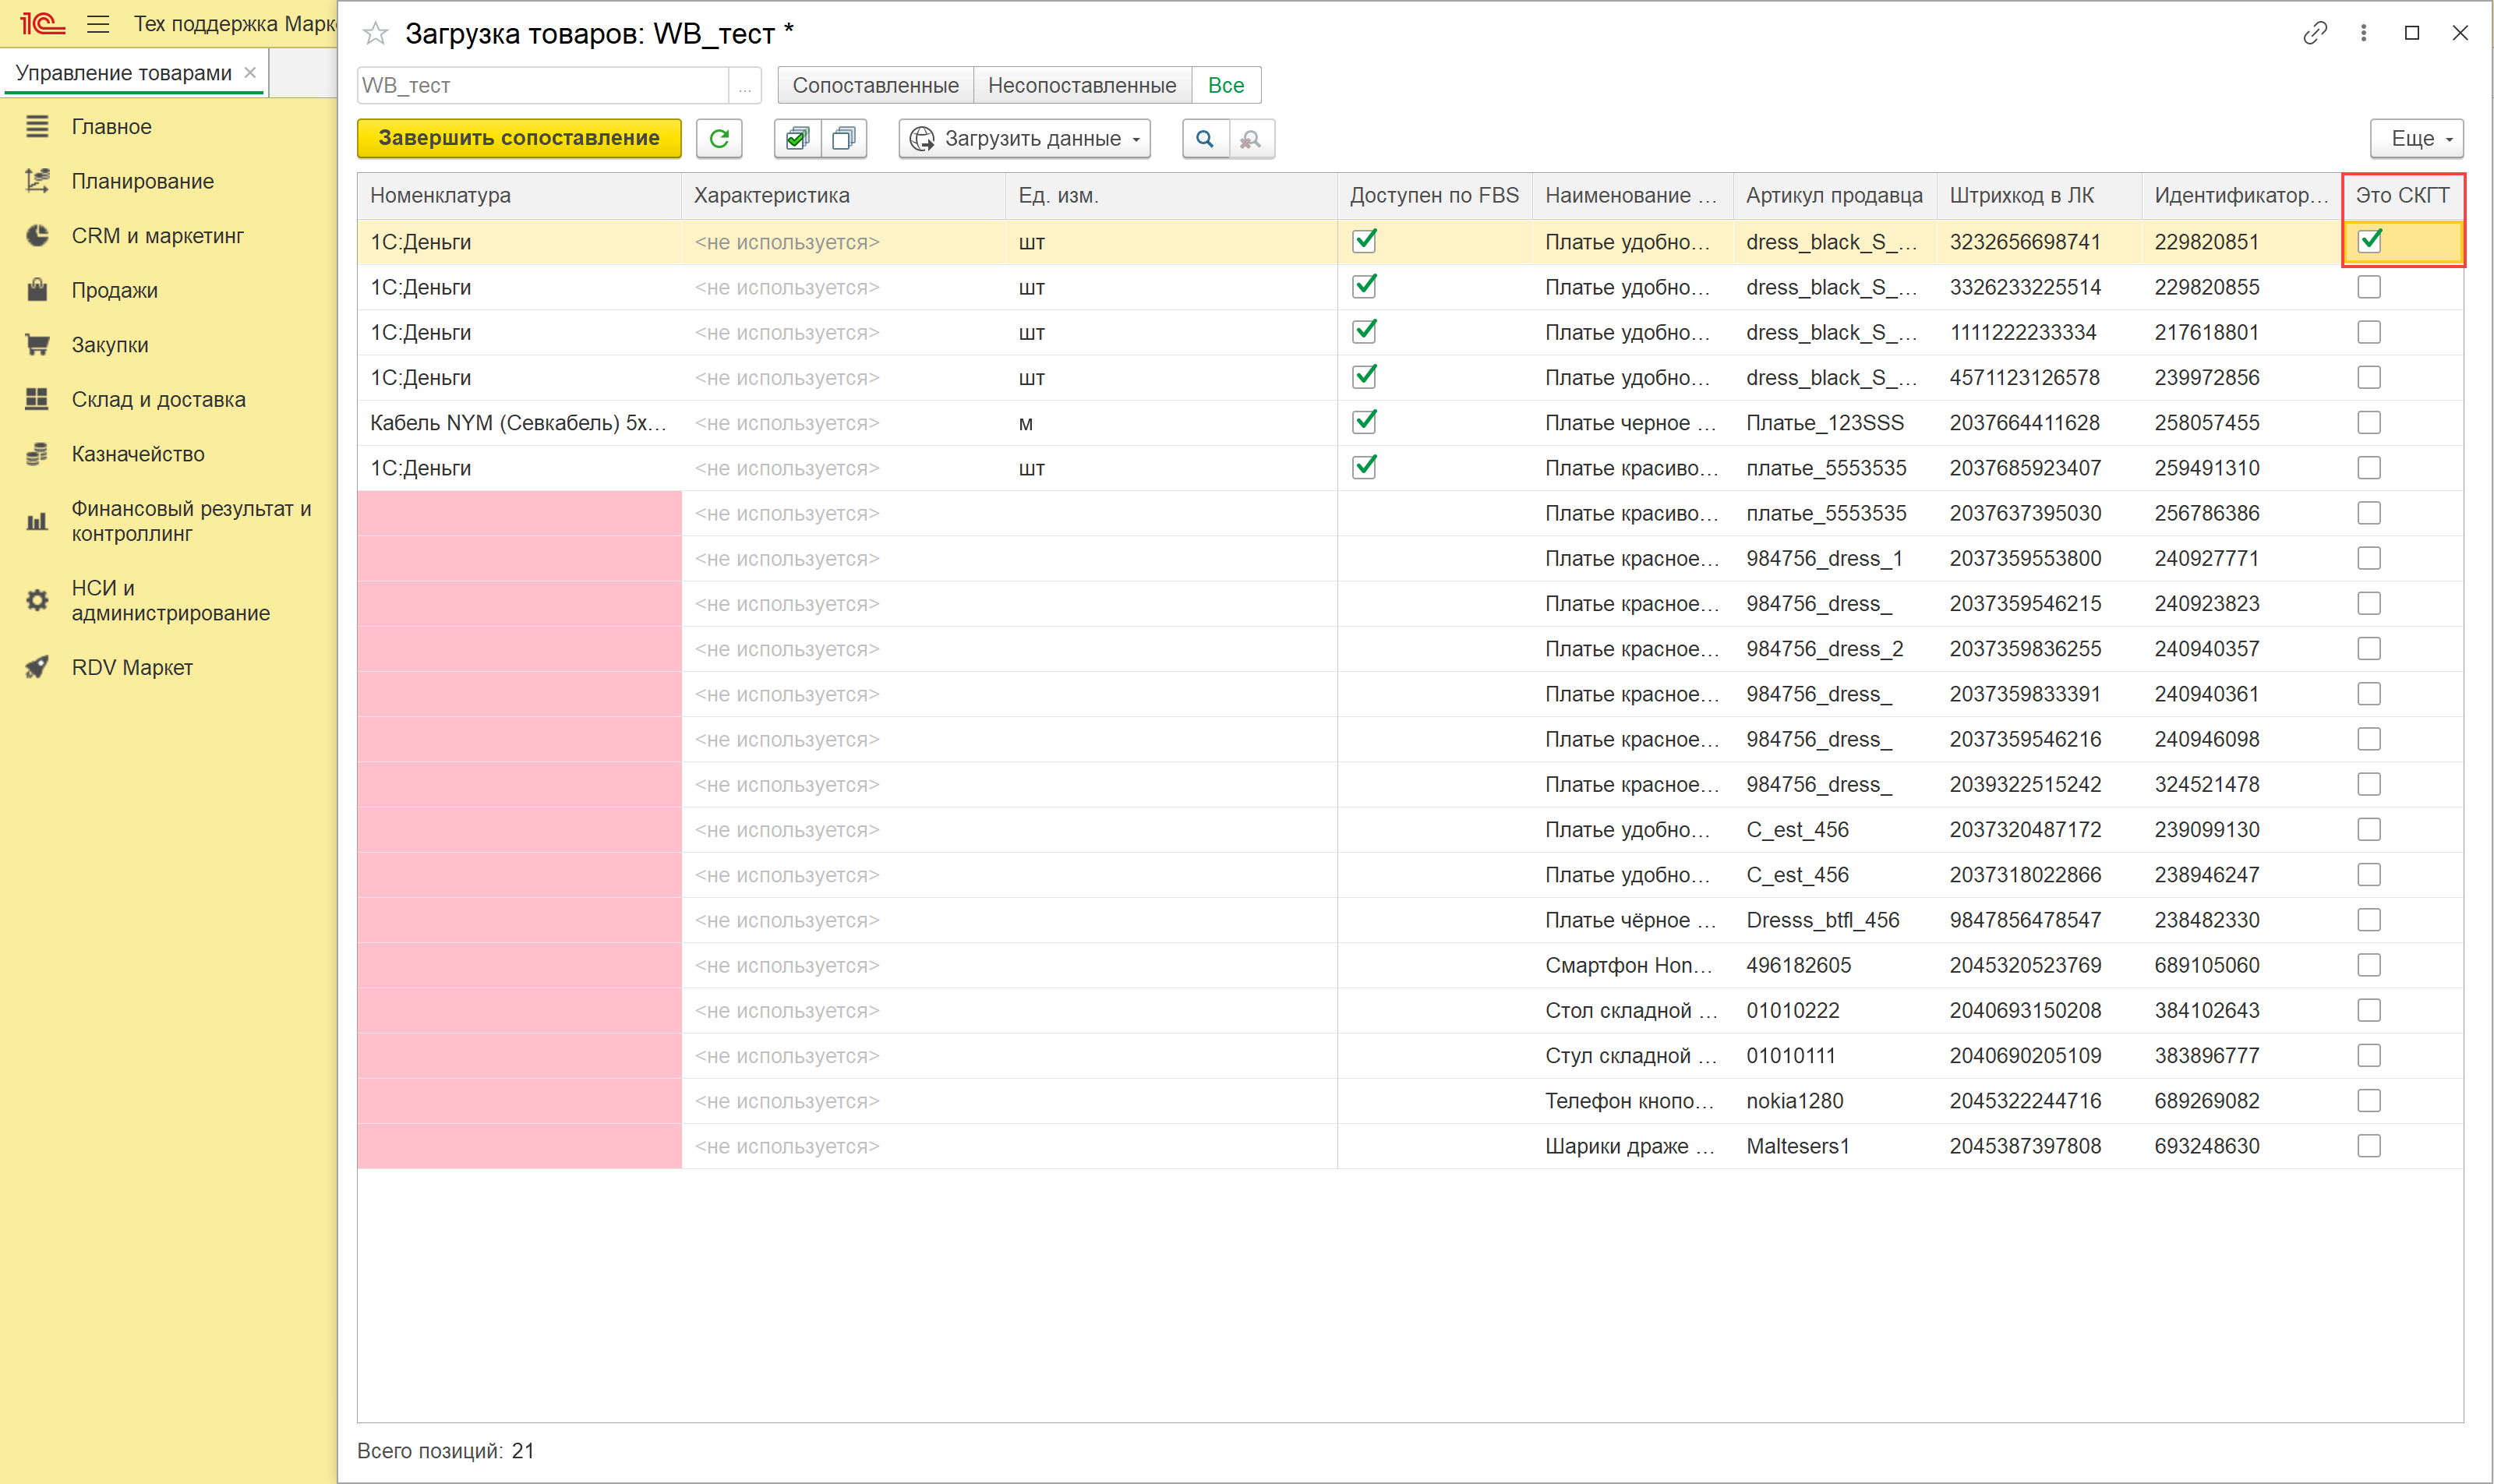Toggle FBS checkbox for Кабель NYM row
This screenshot has width=2494, height=1484.
click(1364, 422)
